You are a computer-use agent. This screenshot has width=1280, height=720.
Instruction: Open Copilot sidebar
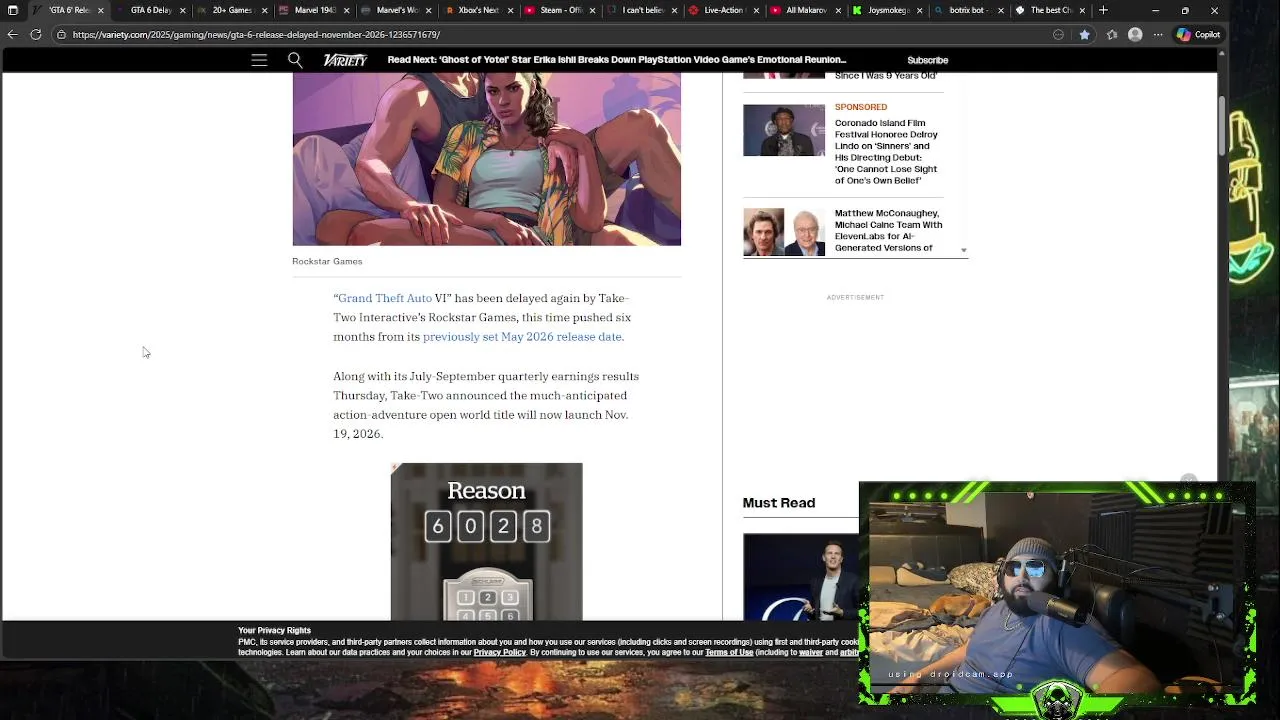tap(1198, 34)
